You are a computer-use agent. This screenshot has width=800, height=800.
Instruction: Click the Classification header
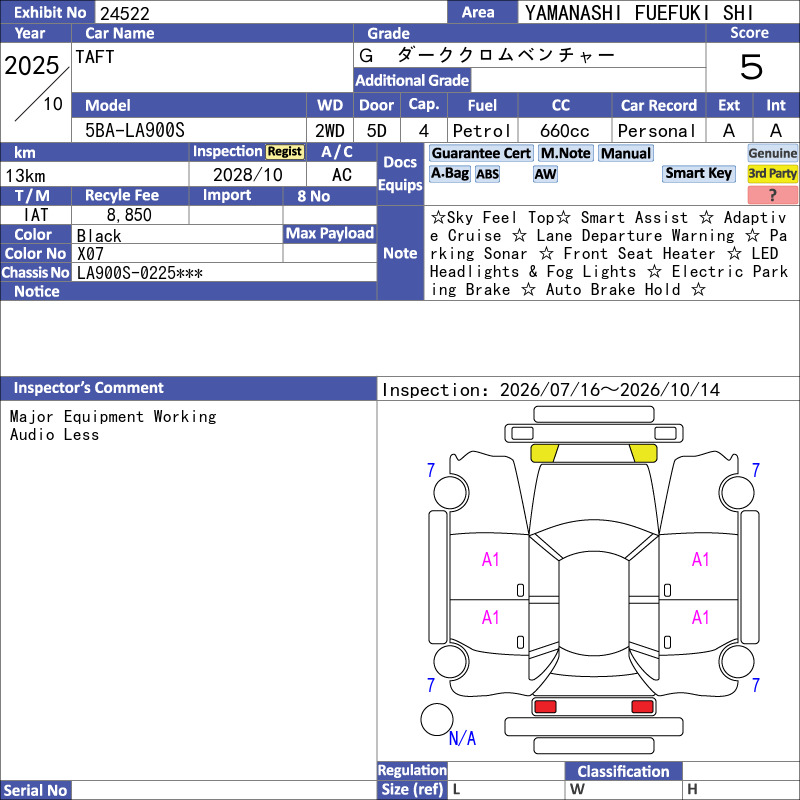click(x=623, y=771)
